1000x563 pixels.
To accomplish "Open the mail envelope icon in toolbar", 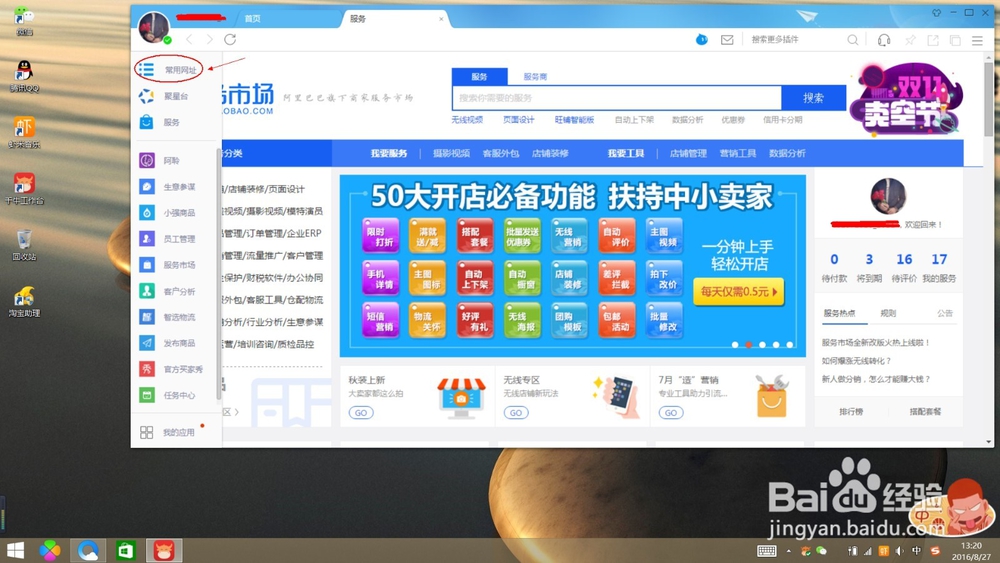I will [727, 40].
